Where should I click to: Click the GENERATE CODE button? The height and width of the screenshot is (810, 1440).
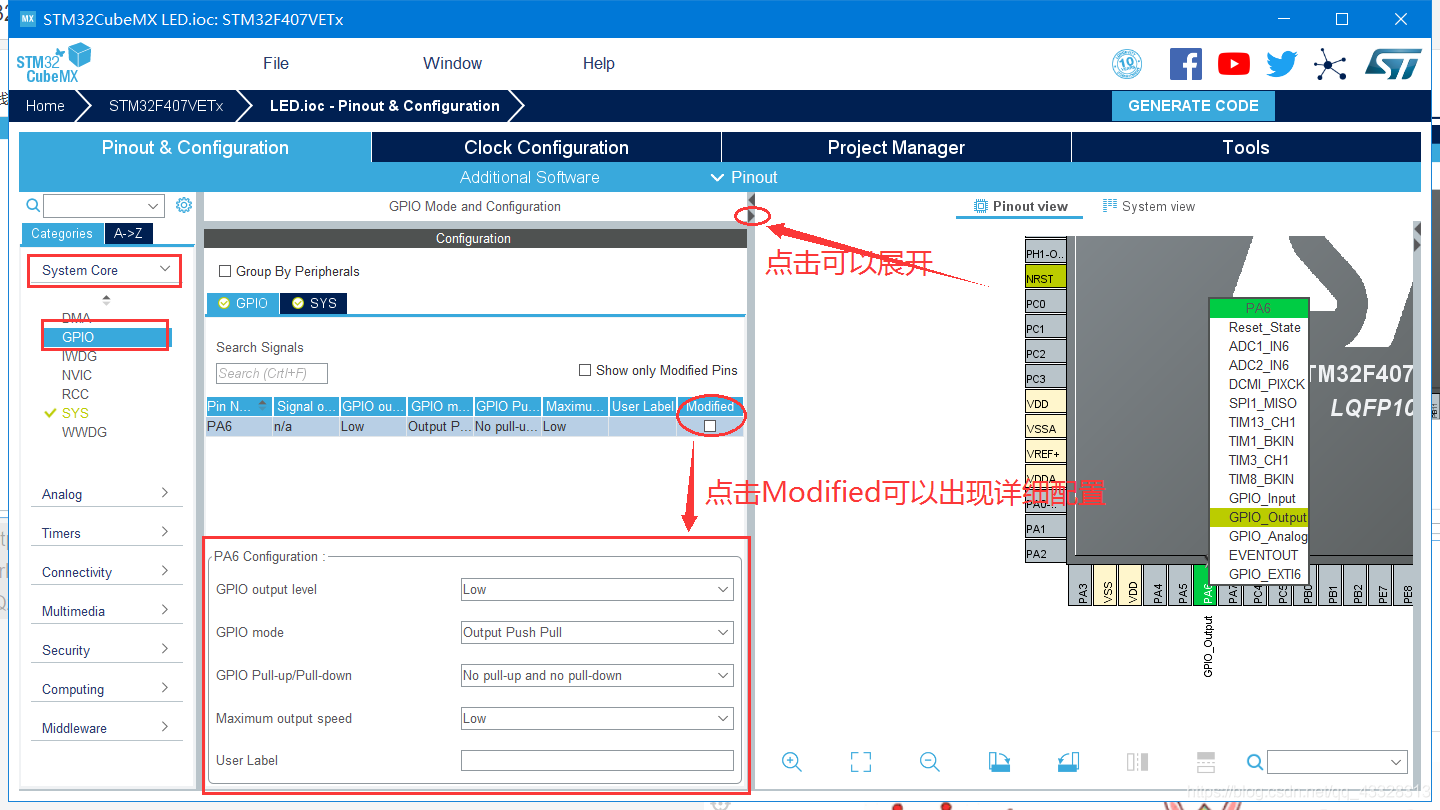point(1193,106)
